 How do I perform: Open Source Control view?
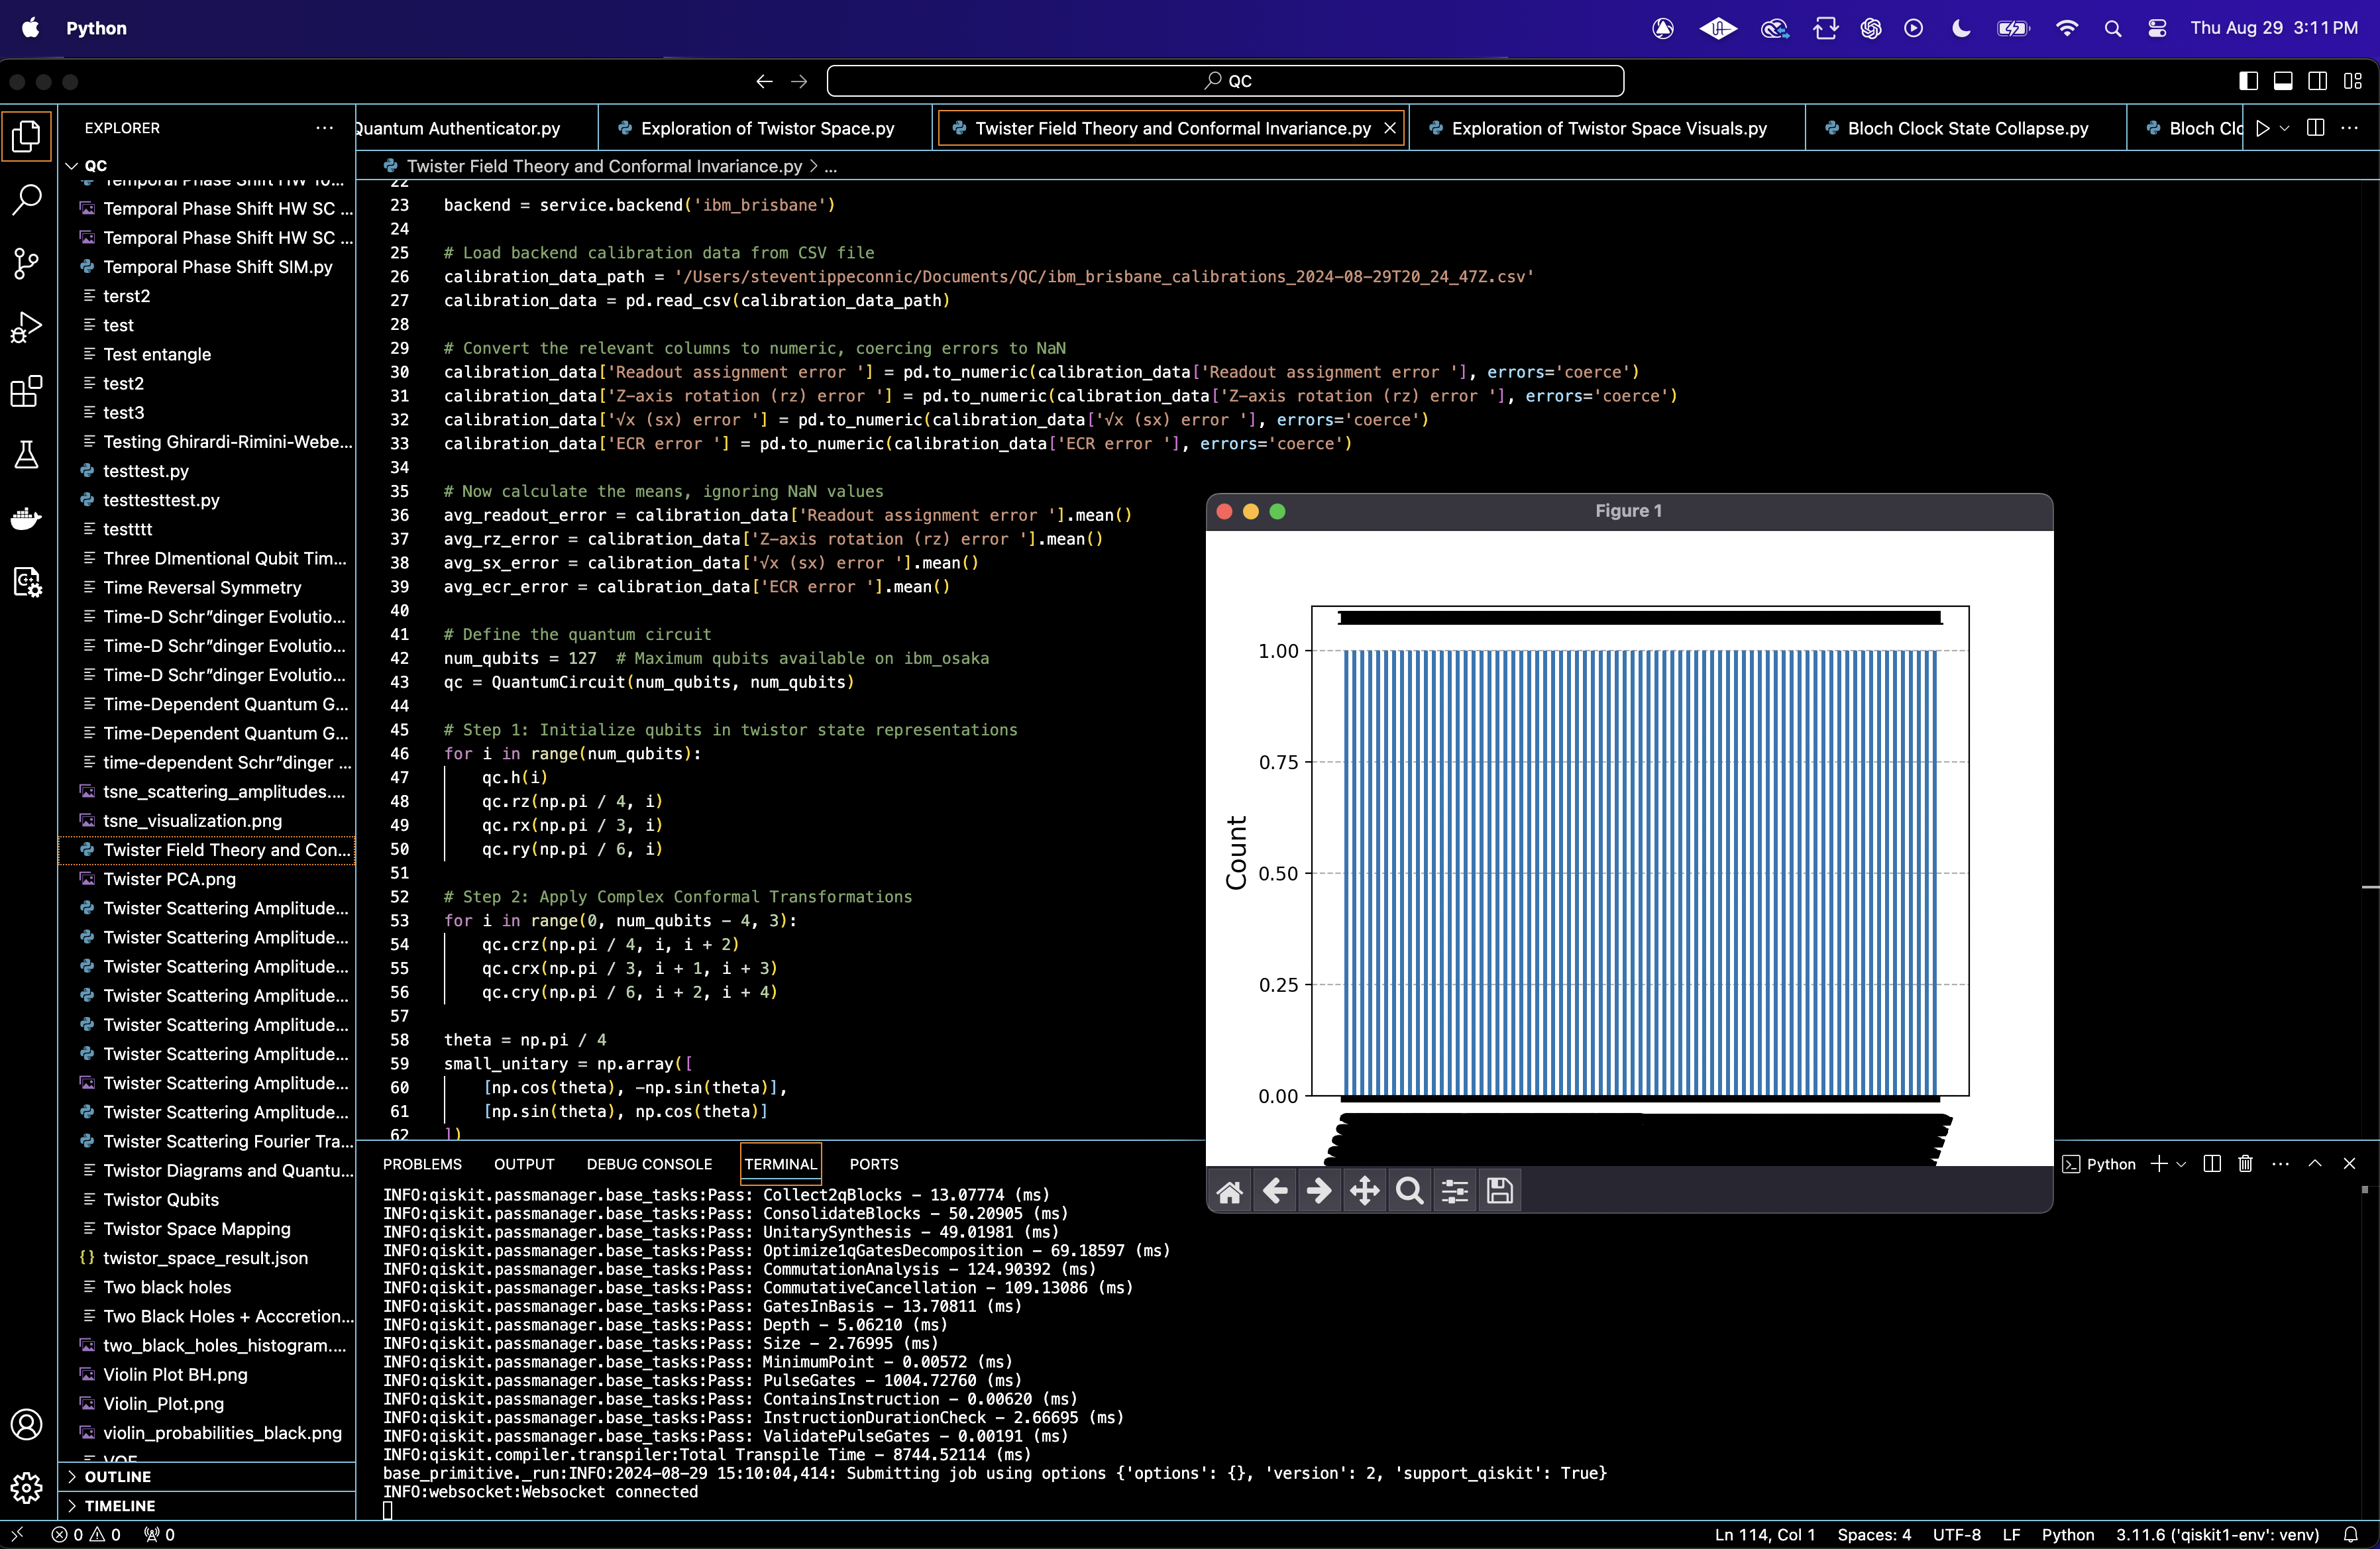pos(27,264)
